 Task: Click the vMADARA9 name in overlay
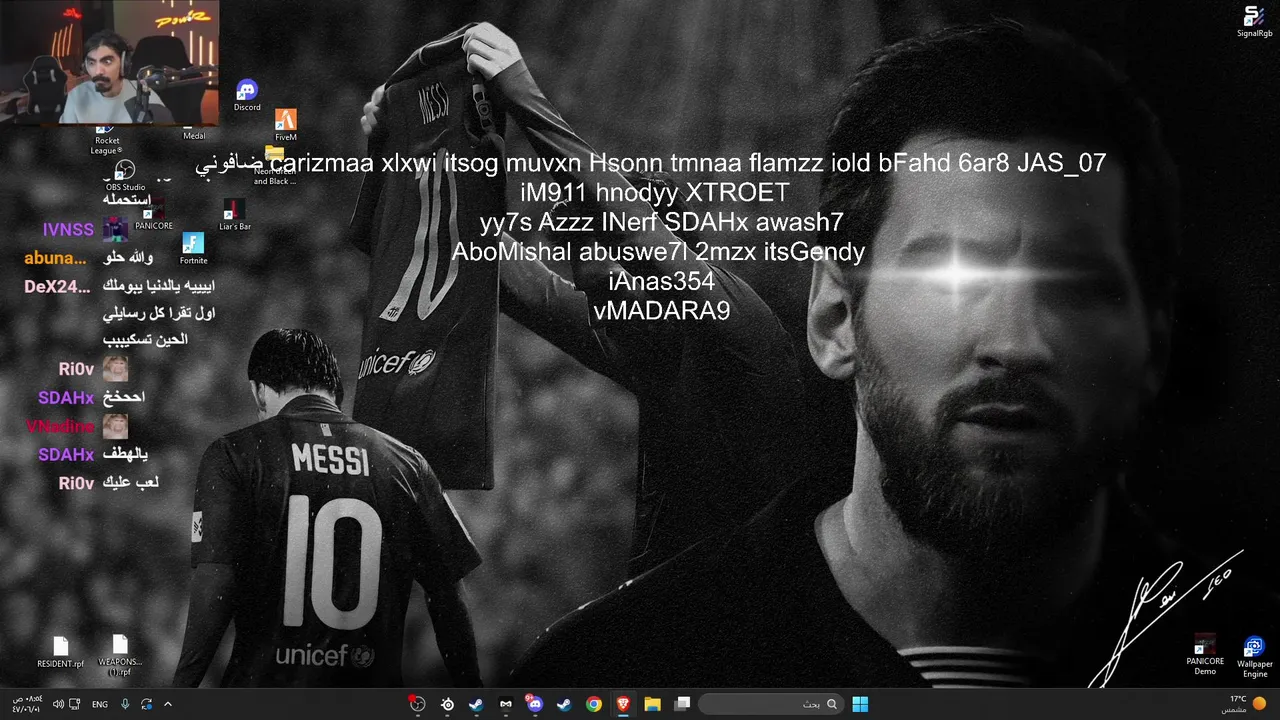tap(661, 310)
